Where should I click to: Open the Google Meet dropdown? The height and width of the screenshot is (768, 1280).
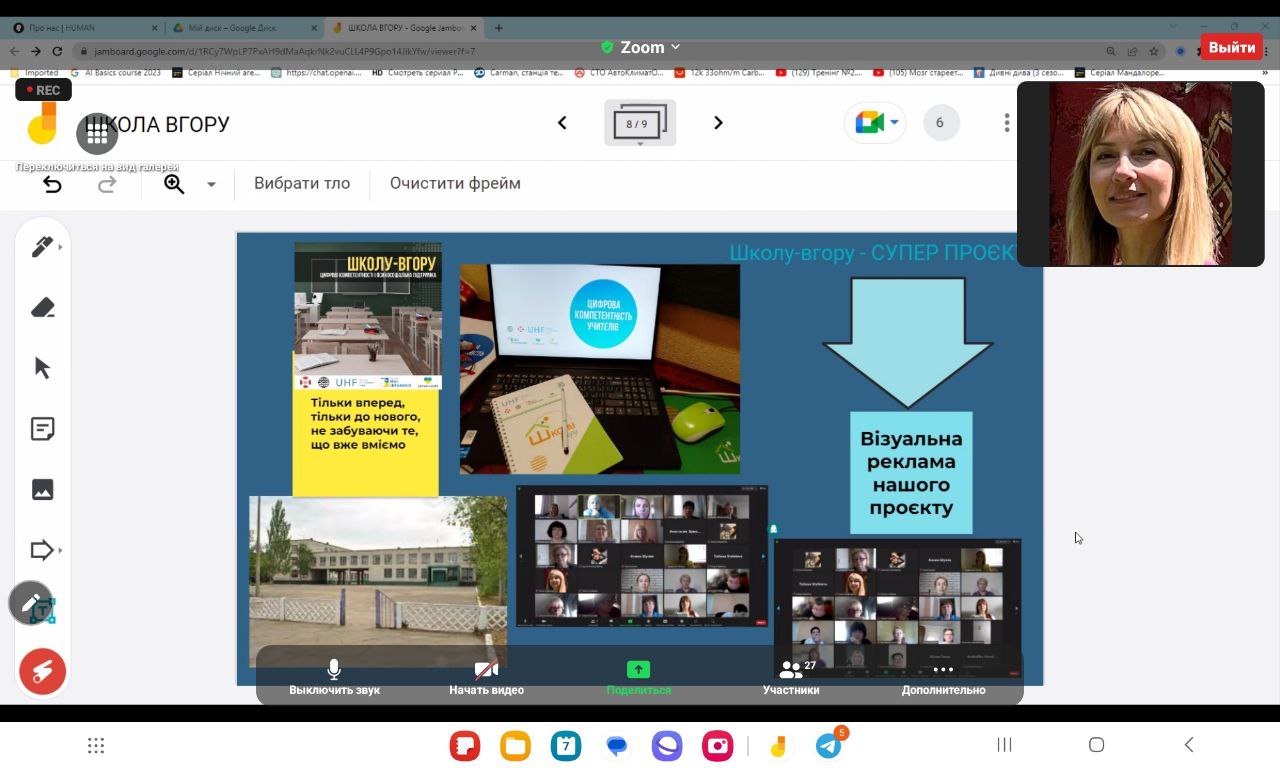pyautogui.click(x=876, y=123)
